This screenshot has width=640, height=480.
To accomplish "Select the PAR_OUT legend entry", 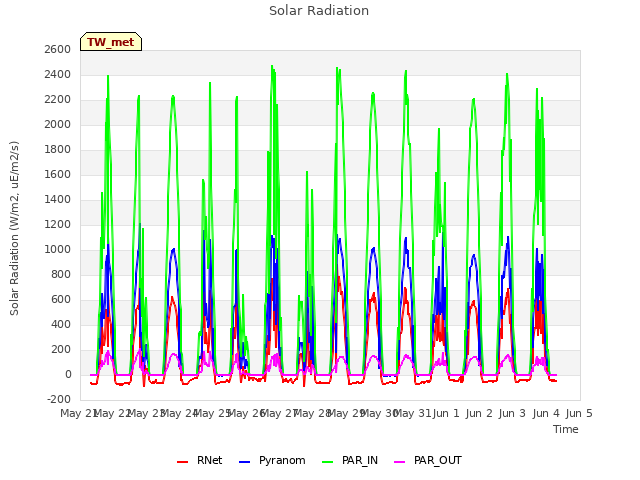I will point(428,460).
